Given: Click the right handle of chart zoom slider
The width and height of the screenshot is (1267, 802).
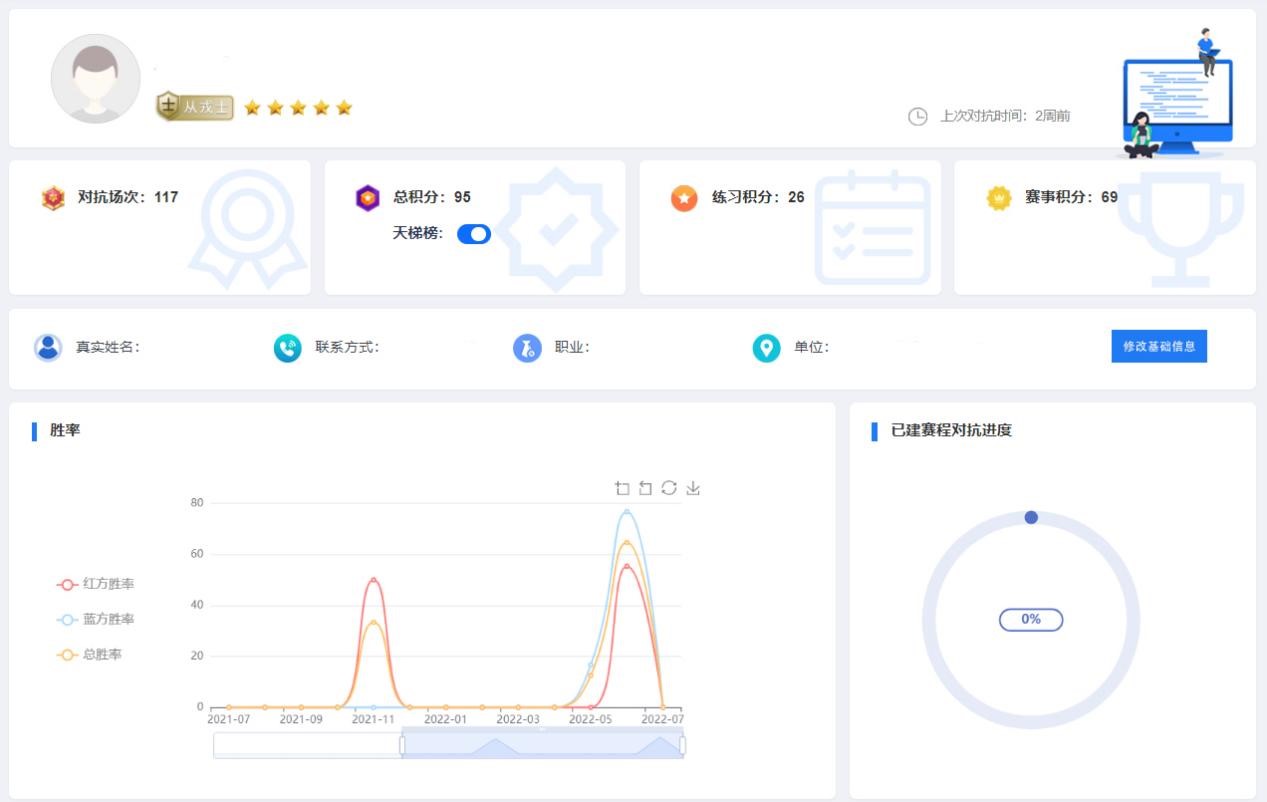Looking at the screenshot, I should coord(683,745).
